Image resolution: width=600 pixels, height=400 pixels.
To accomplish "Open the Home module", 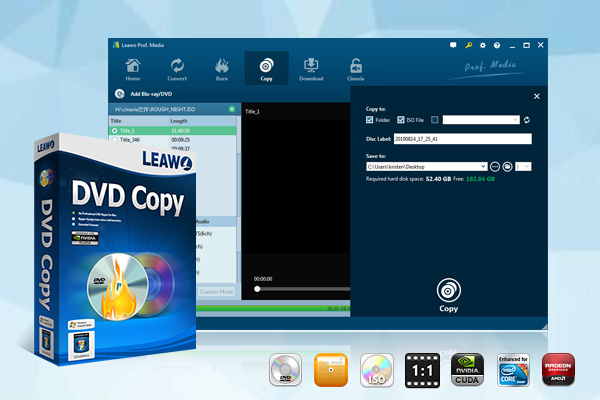I will click(133, 69).
